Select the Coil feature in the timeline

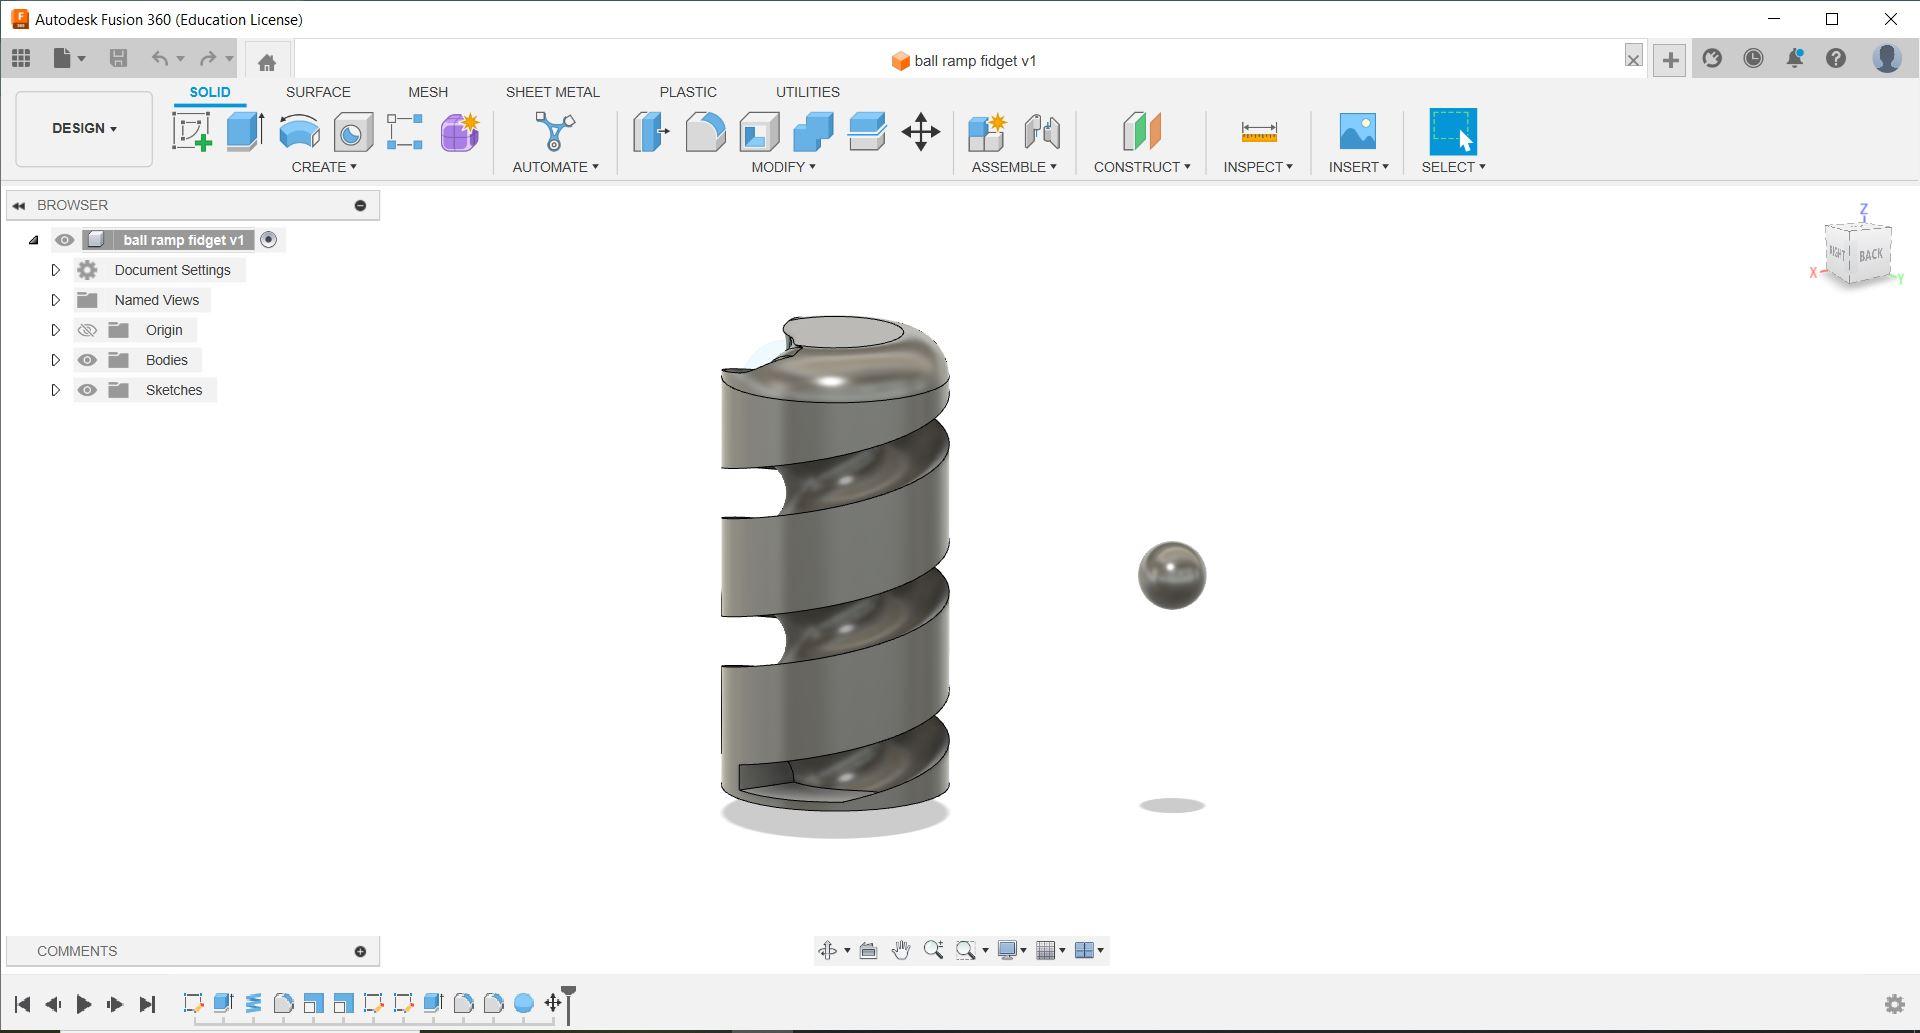tap(253, 1003)
